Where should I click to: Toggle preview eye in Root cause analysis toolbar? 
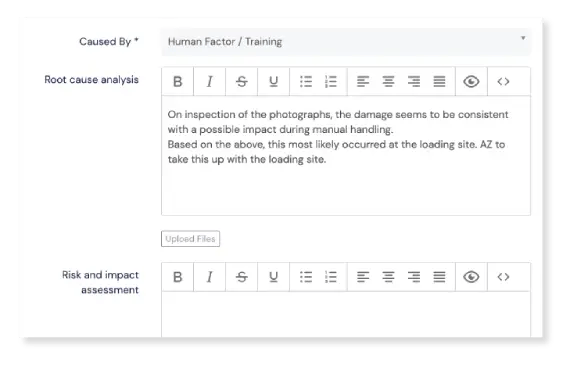click(x=471, y=81)
